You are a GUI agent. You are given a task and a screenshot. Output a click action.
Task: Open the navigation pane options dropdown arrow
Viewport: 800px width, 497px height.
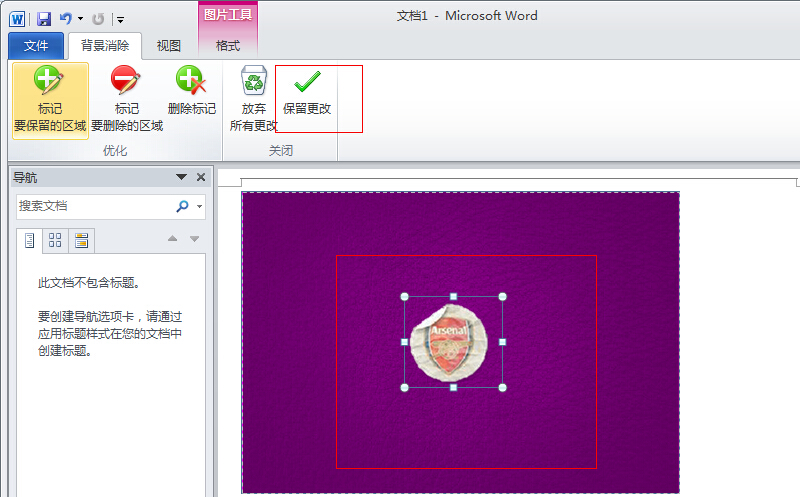click(x=181, y=177)
